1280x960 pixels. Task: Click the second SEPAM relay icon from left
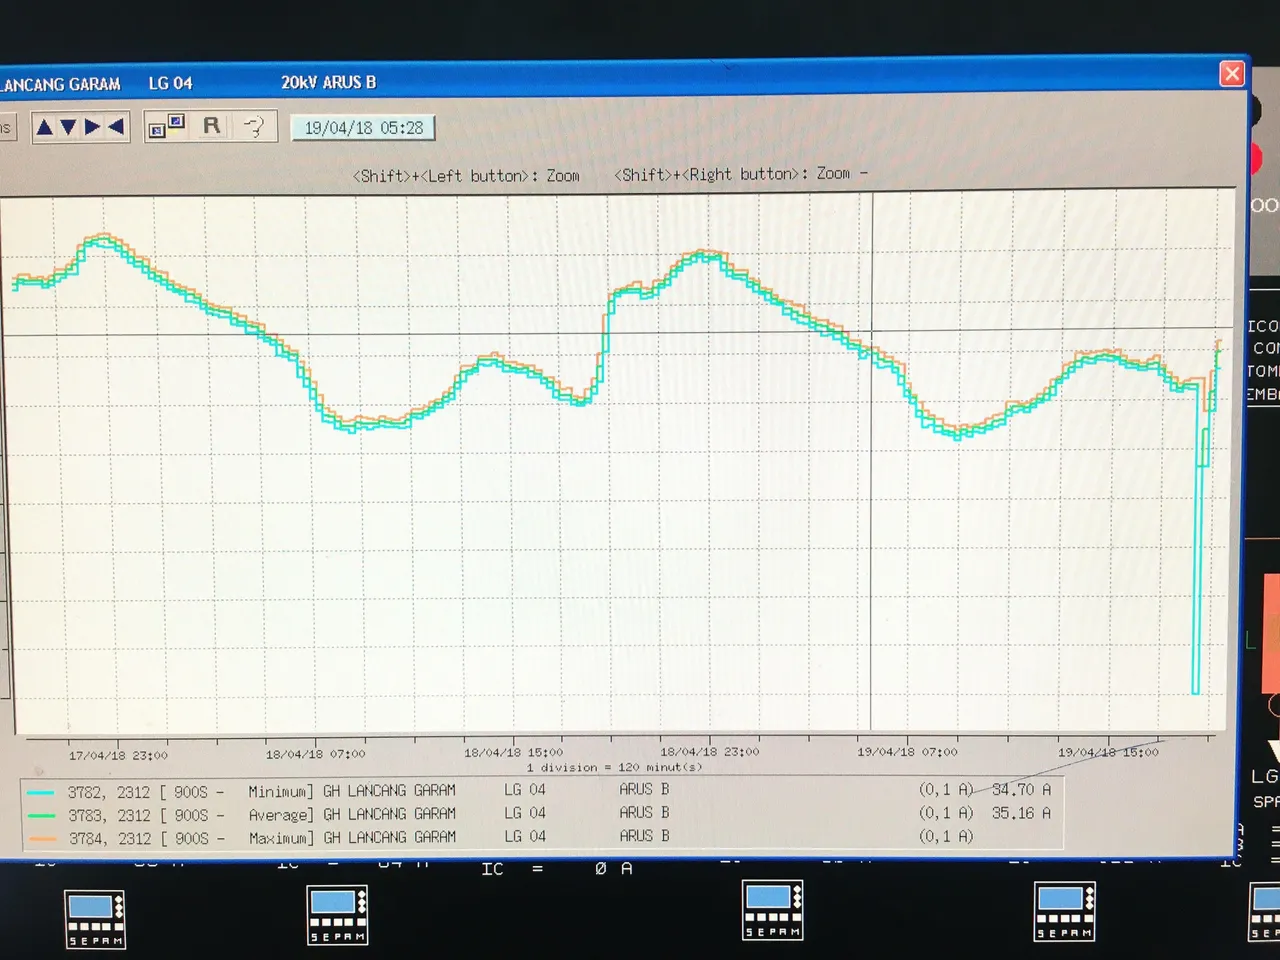pos(337,914)
